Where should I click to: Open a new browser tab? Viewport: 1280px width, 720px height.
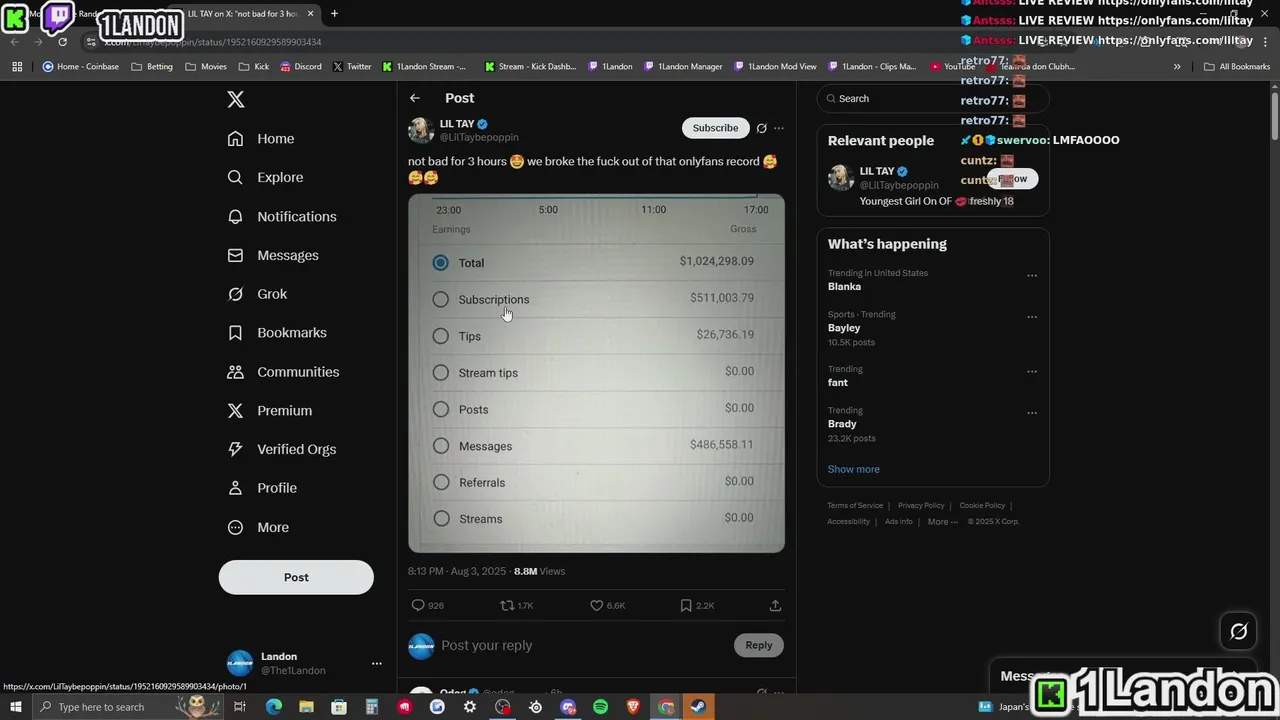point(334,14)
